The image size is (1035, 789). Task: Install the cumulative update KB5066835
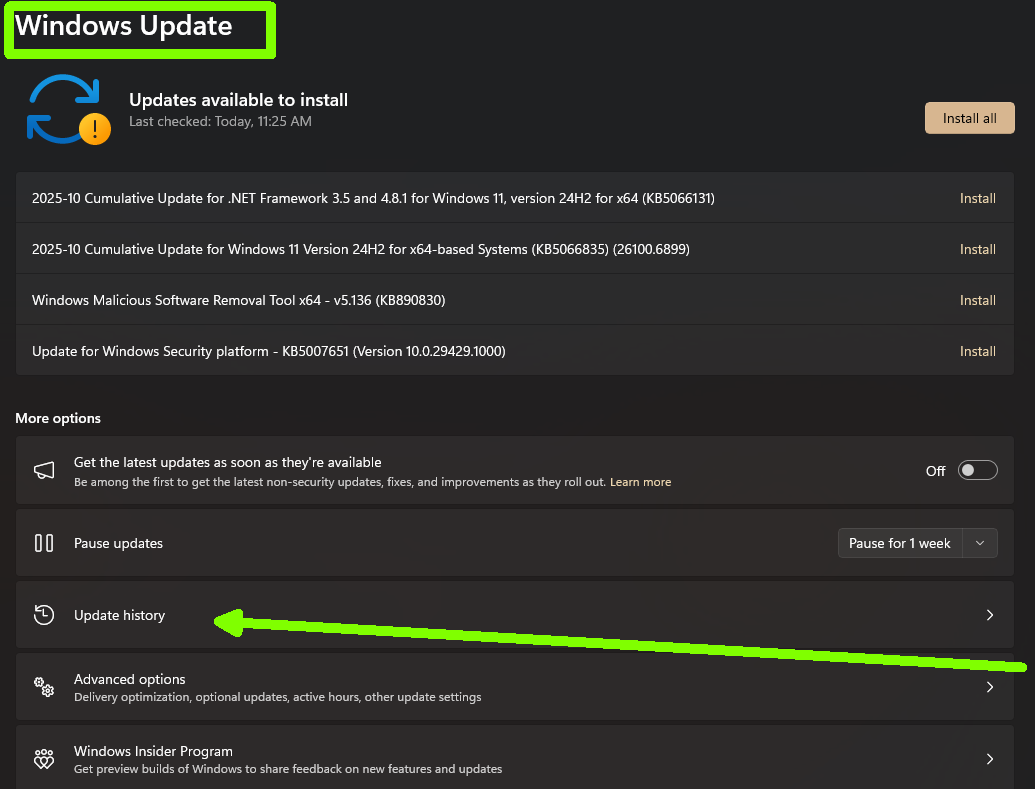point(977,249)
